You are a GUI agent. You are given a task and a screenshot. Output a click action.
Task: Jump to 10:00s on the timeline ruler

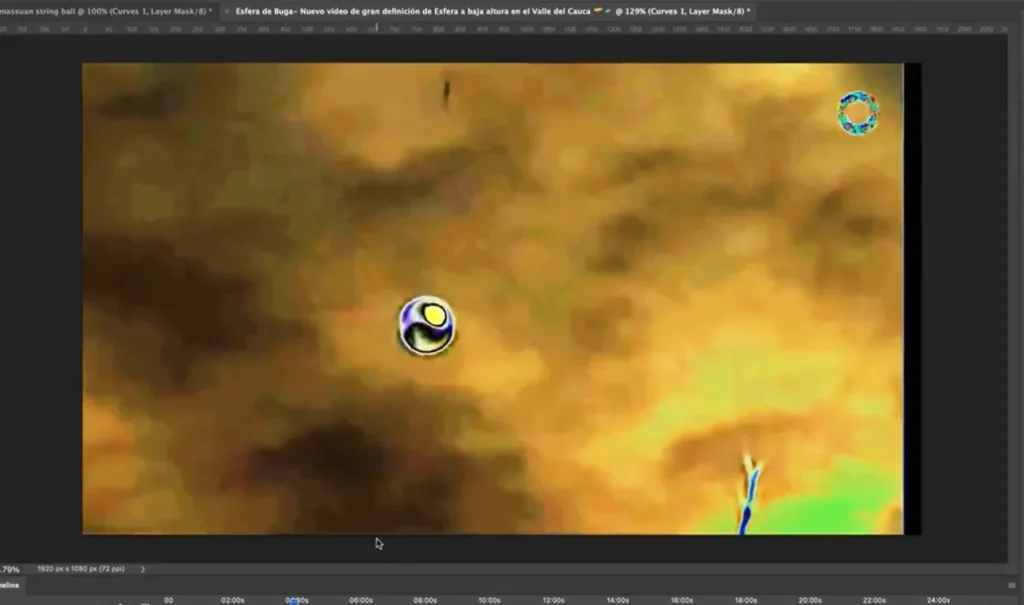(x=489, y=600)
